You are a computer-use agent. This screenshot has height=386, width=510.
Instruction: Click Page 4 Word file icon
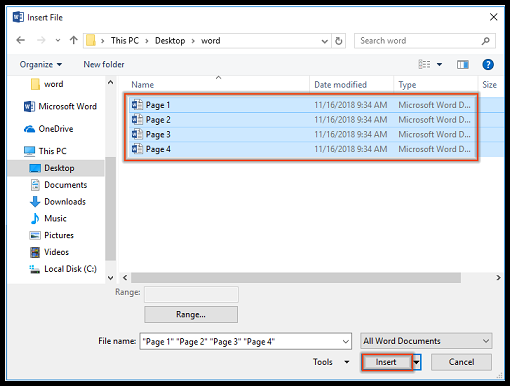coord(137,149)
